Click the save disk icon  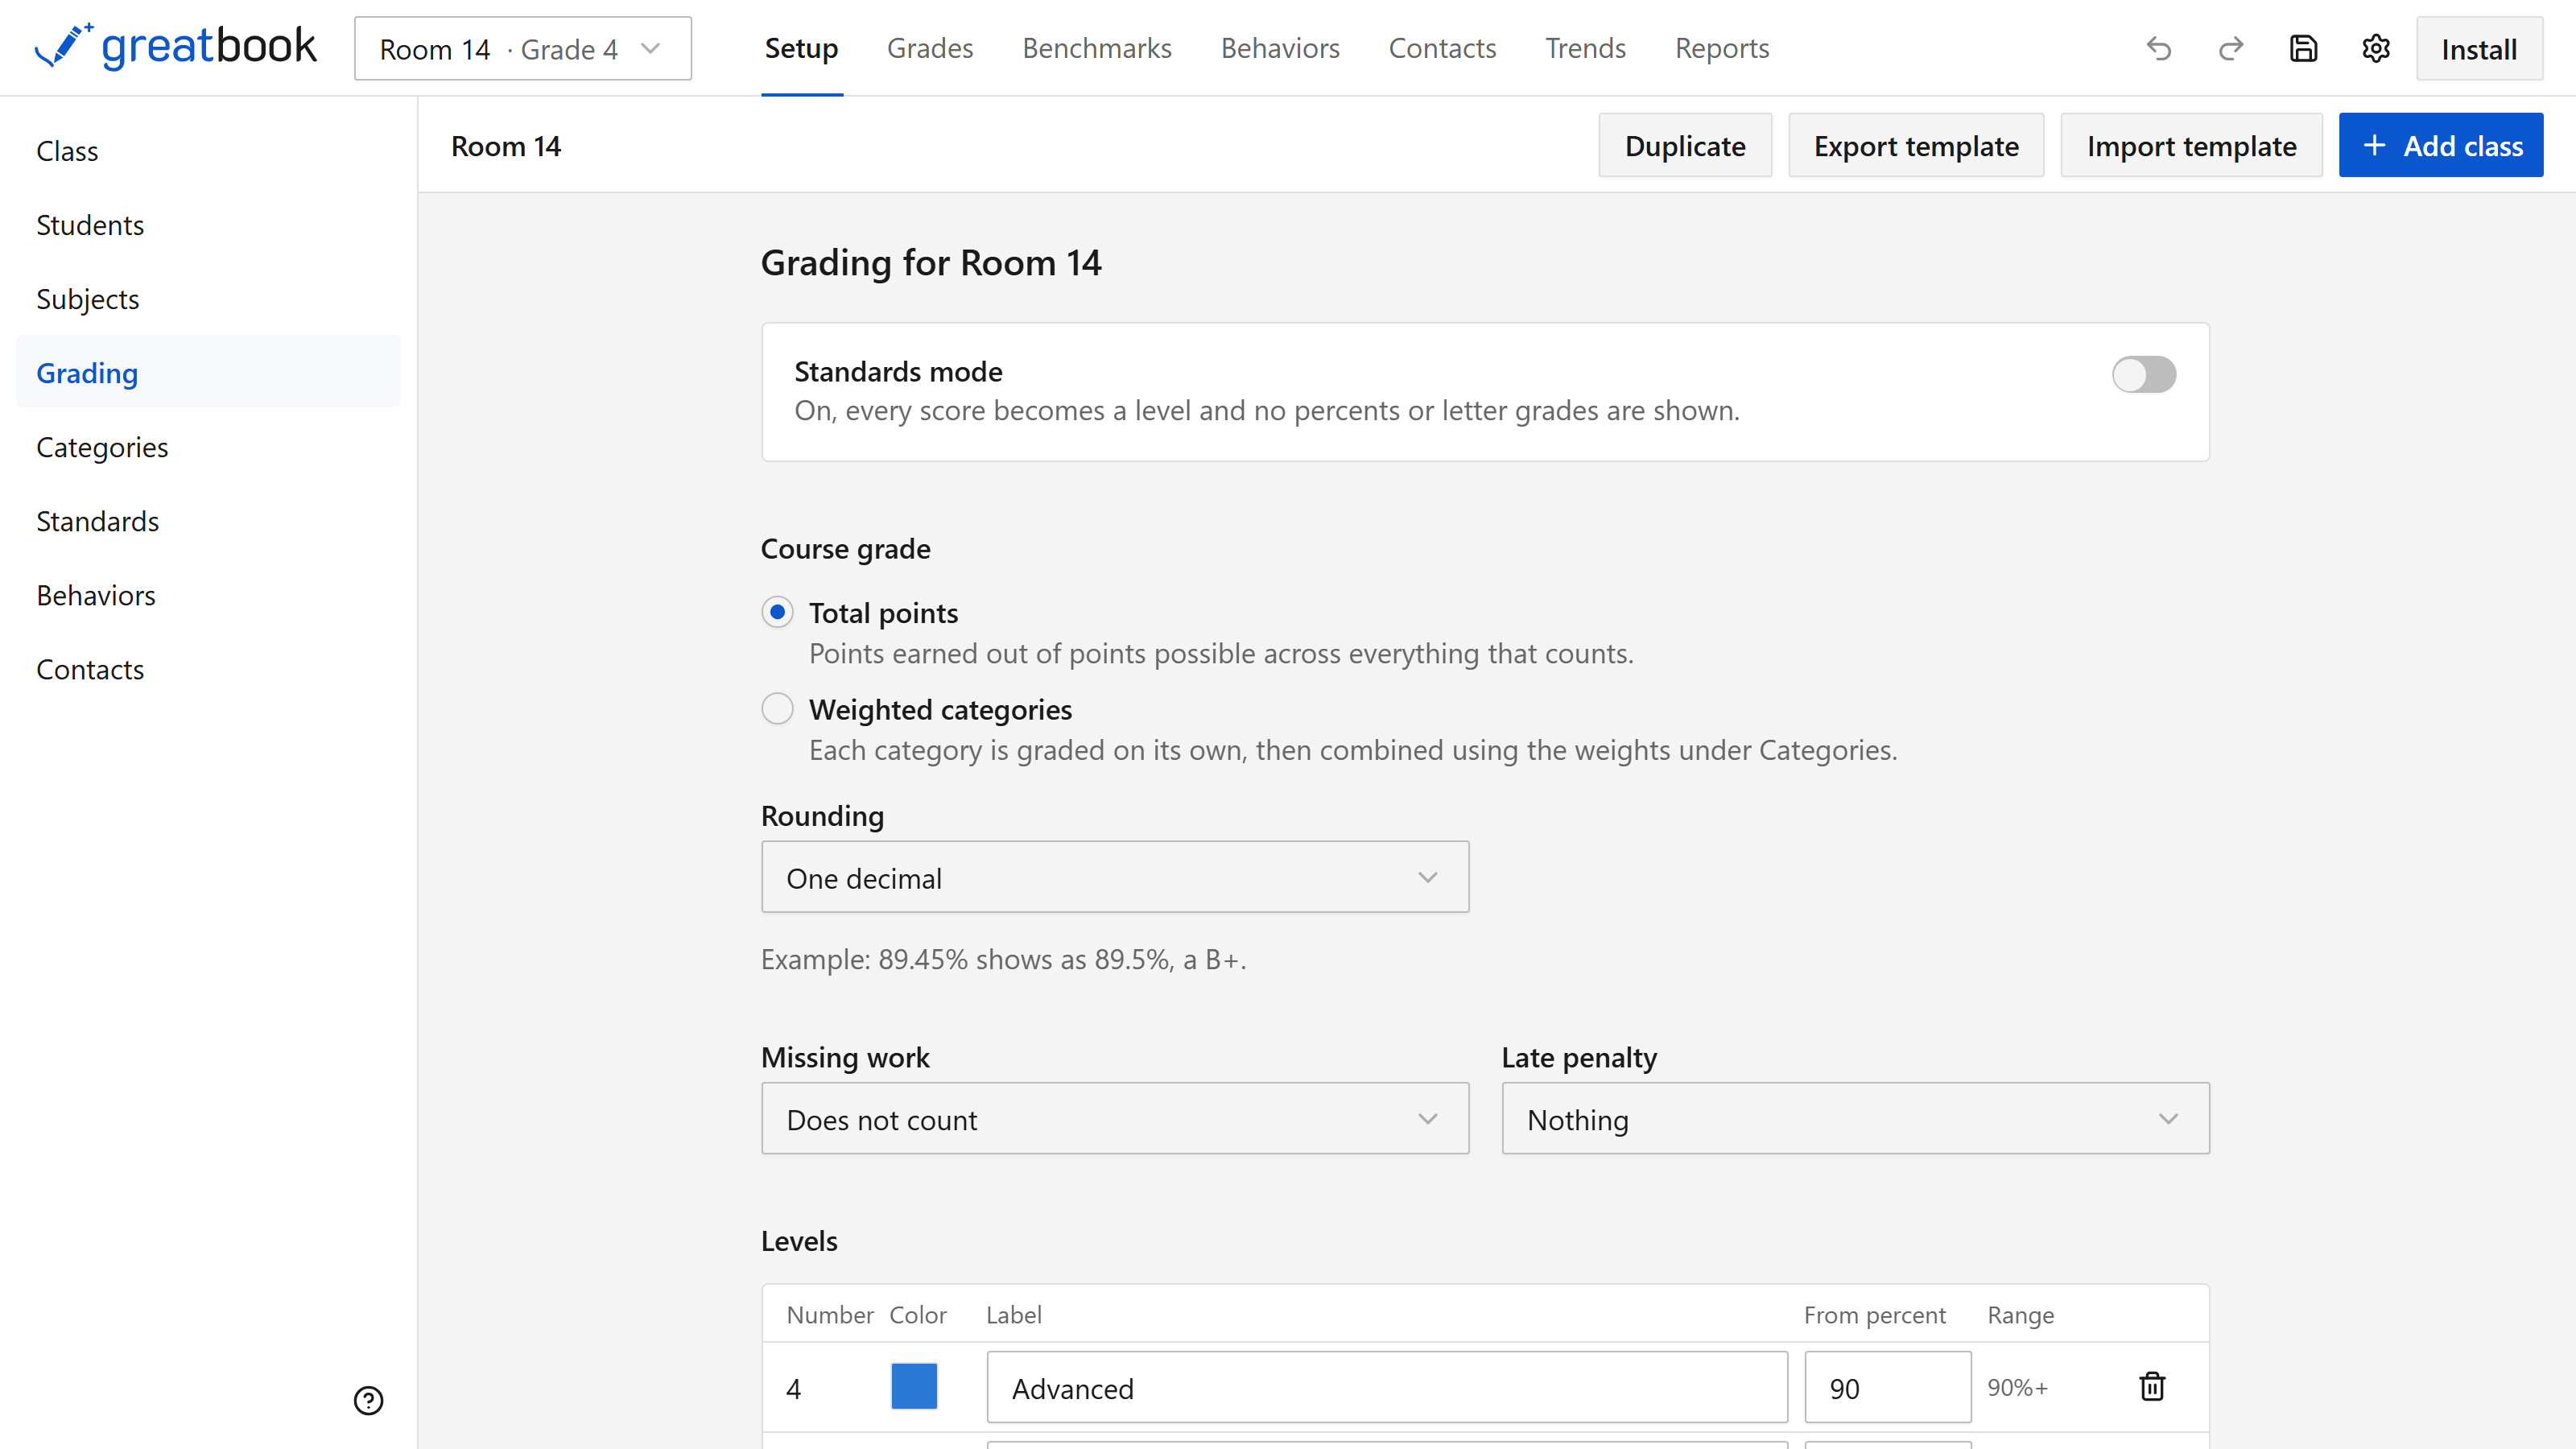click(x=2303, y=48)
